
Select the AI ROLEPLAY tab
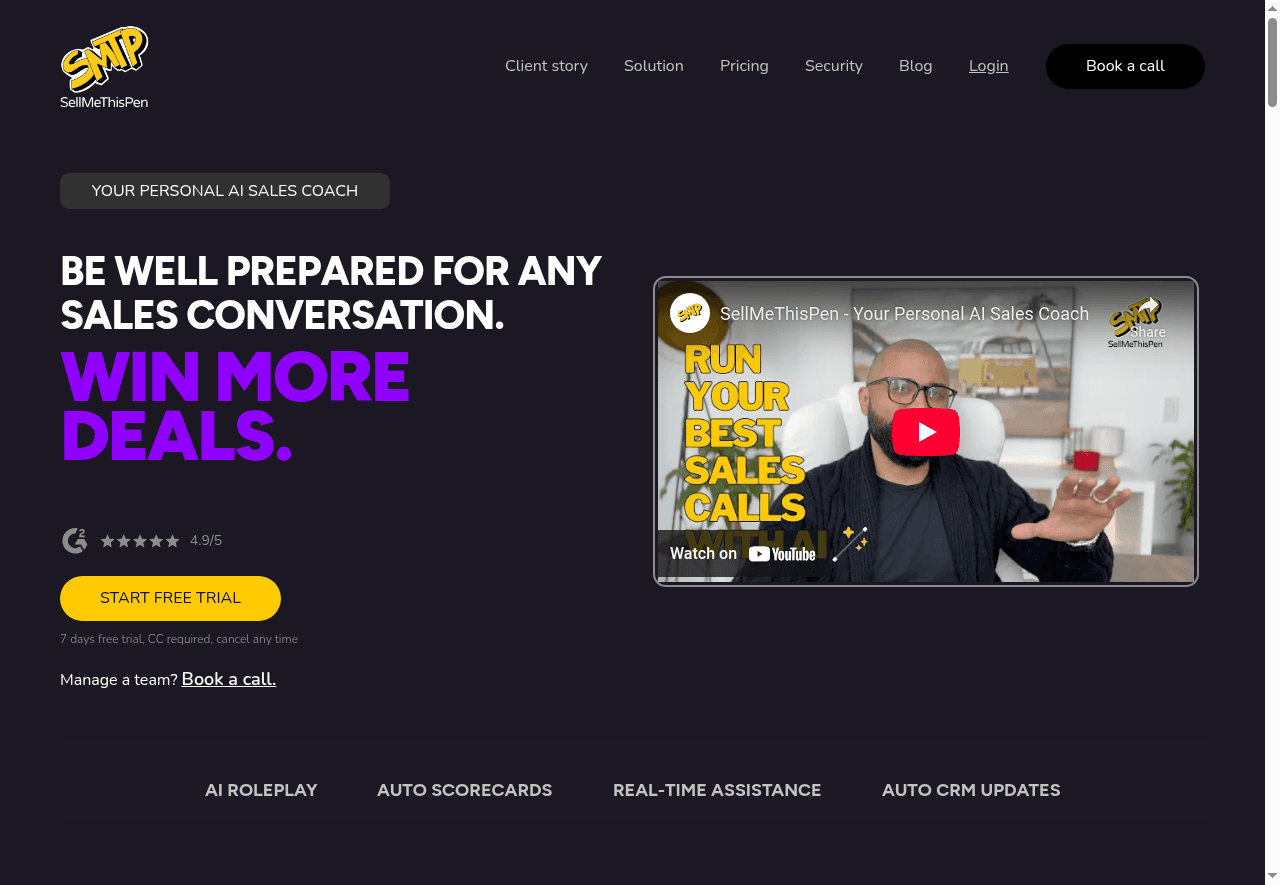click(261, 790)
